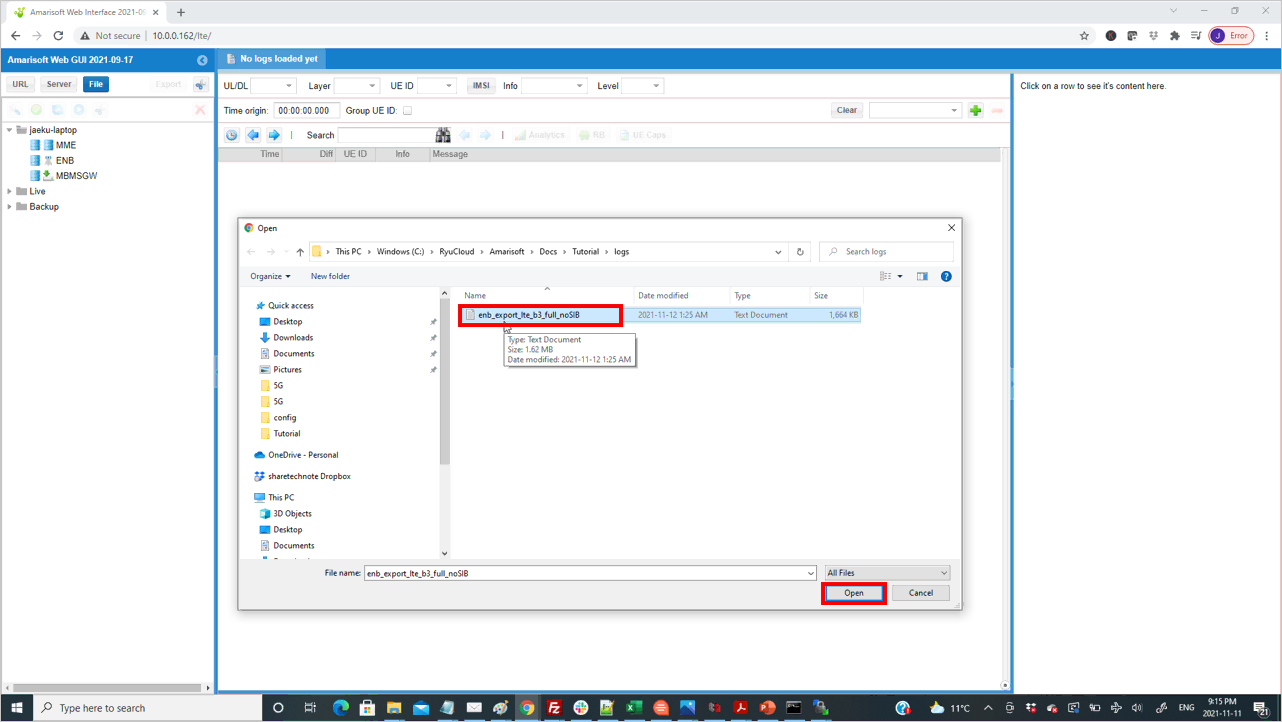Open Excel from the taskbar
This screenshot has height=722, width=1282.
[633, 708]
